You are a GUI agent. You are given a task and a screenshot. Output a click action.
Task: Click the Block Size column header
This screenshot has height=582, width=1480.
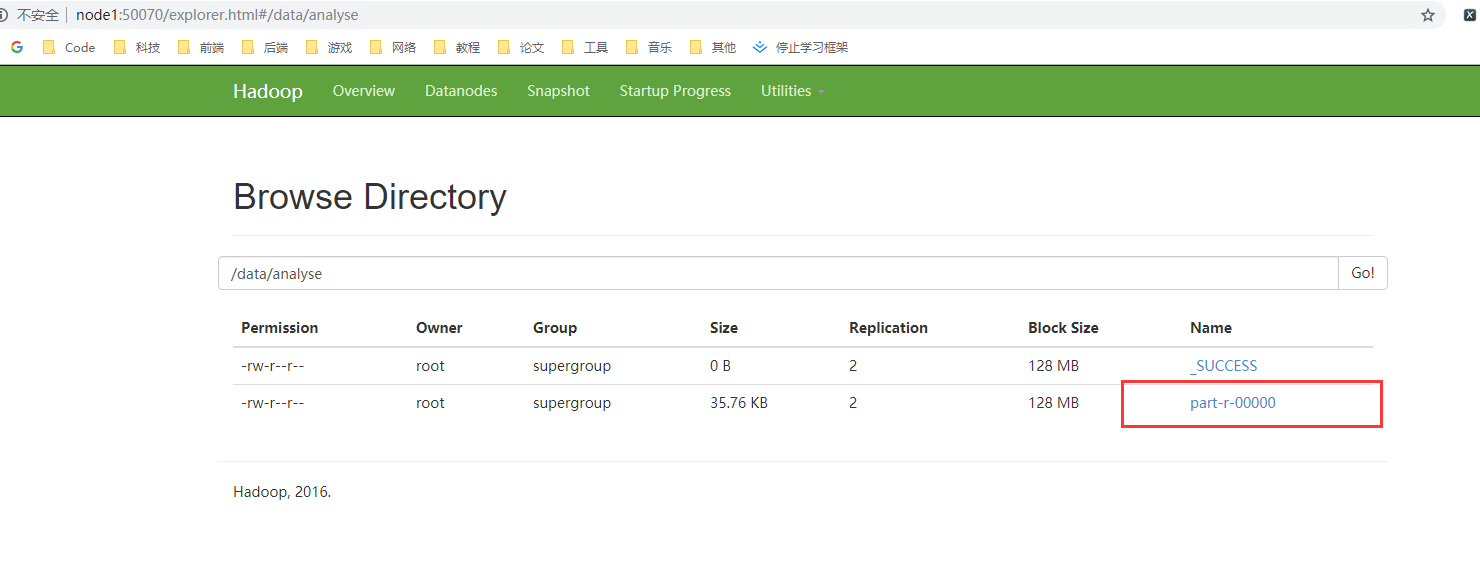pos(1063,328)
